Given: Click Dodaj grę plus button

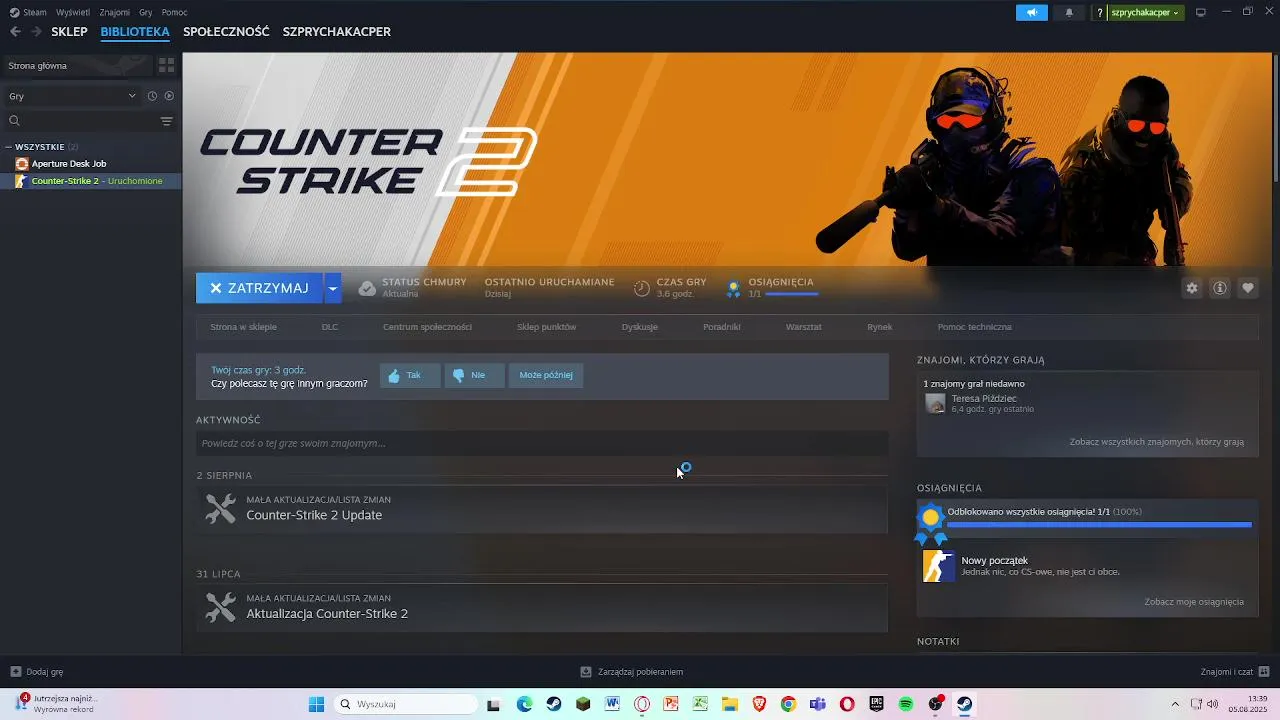Looking at the screenshot, I should tap(37, 672).
